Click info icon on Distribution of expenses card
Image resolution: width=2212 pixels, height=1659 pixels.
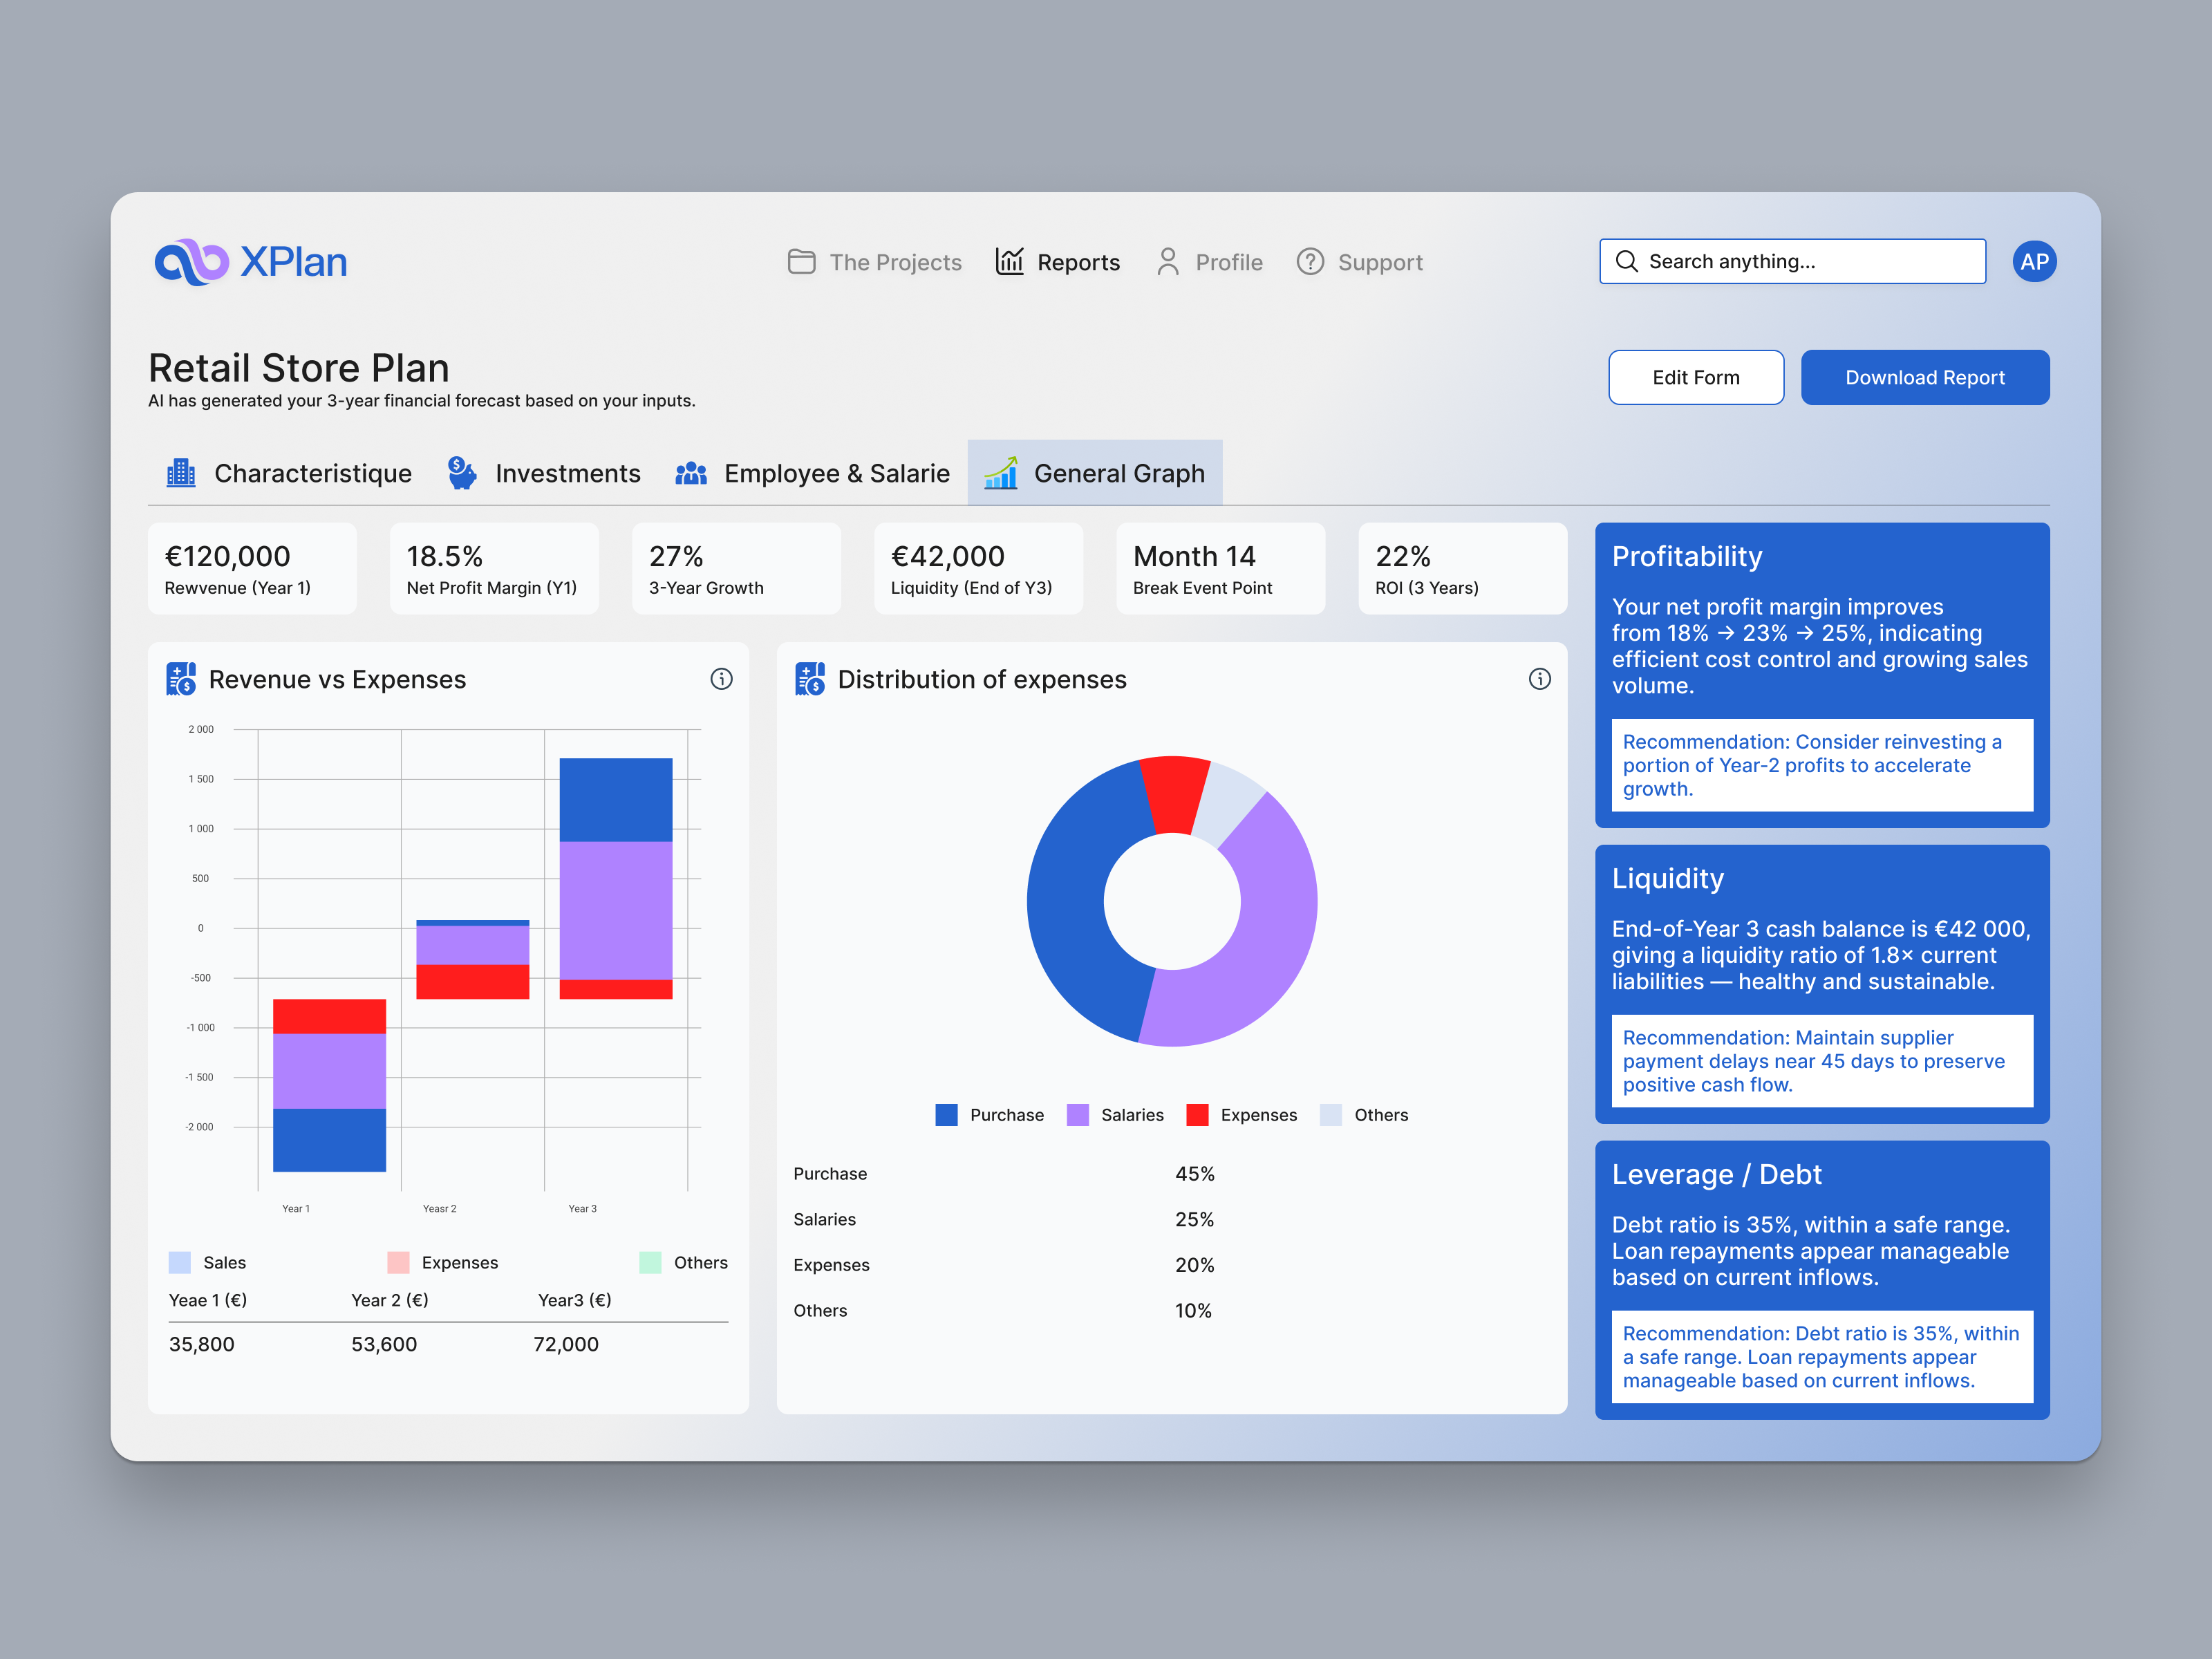1540,679
